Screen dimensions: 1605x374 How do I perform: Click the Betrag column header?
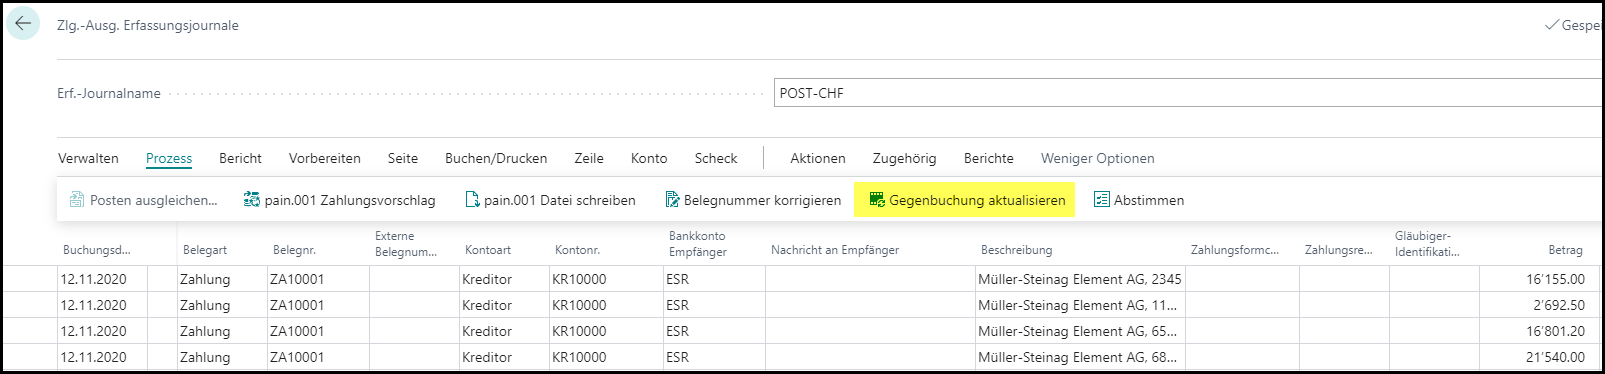[x=1565, y=250]
